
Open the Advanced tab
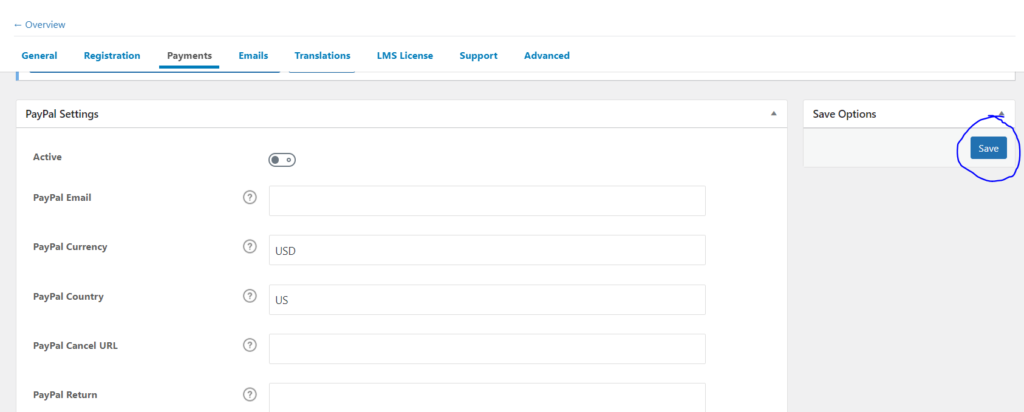click(x=547, y=55)
